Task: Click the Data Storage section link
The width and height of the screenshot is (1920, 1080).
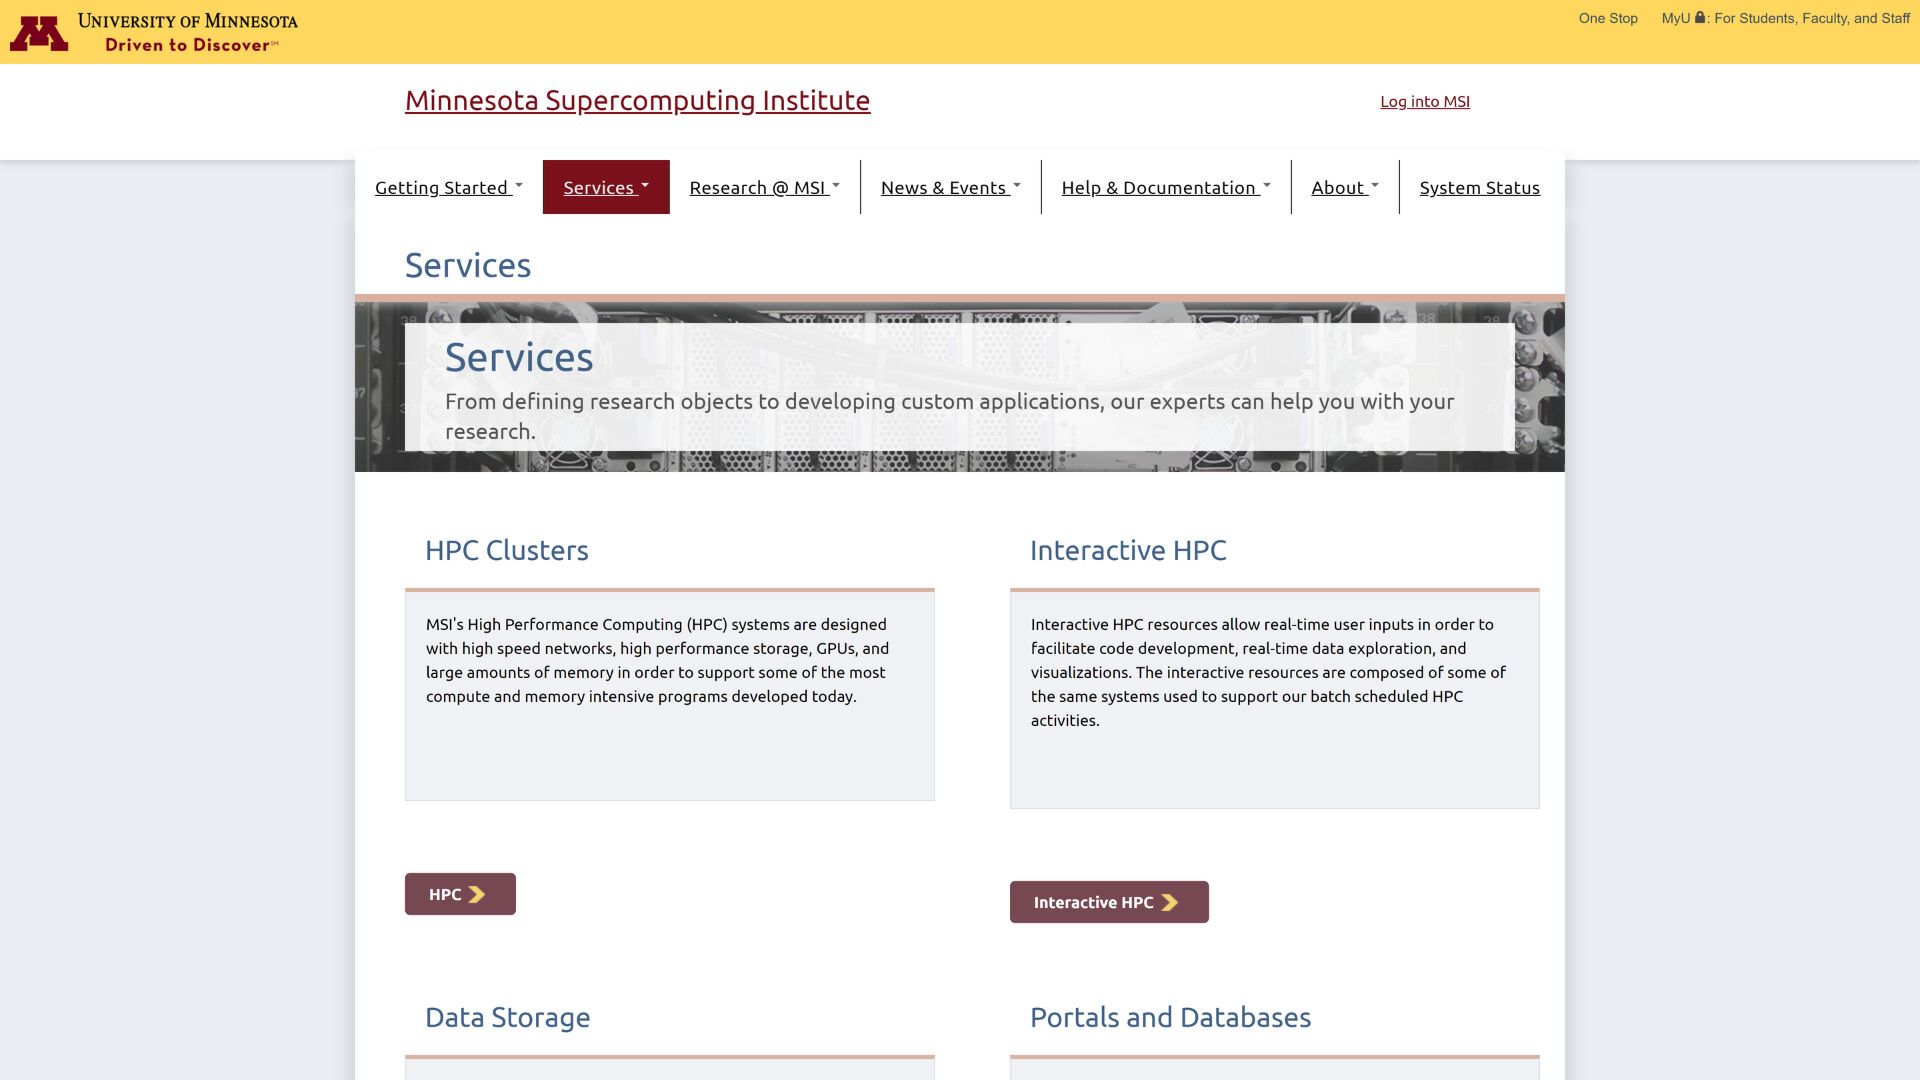Action: [508, 1015]
